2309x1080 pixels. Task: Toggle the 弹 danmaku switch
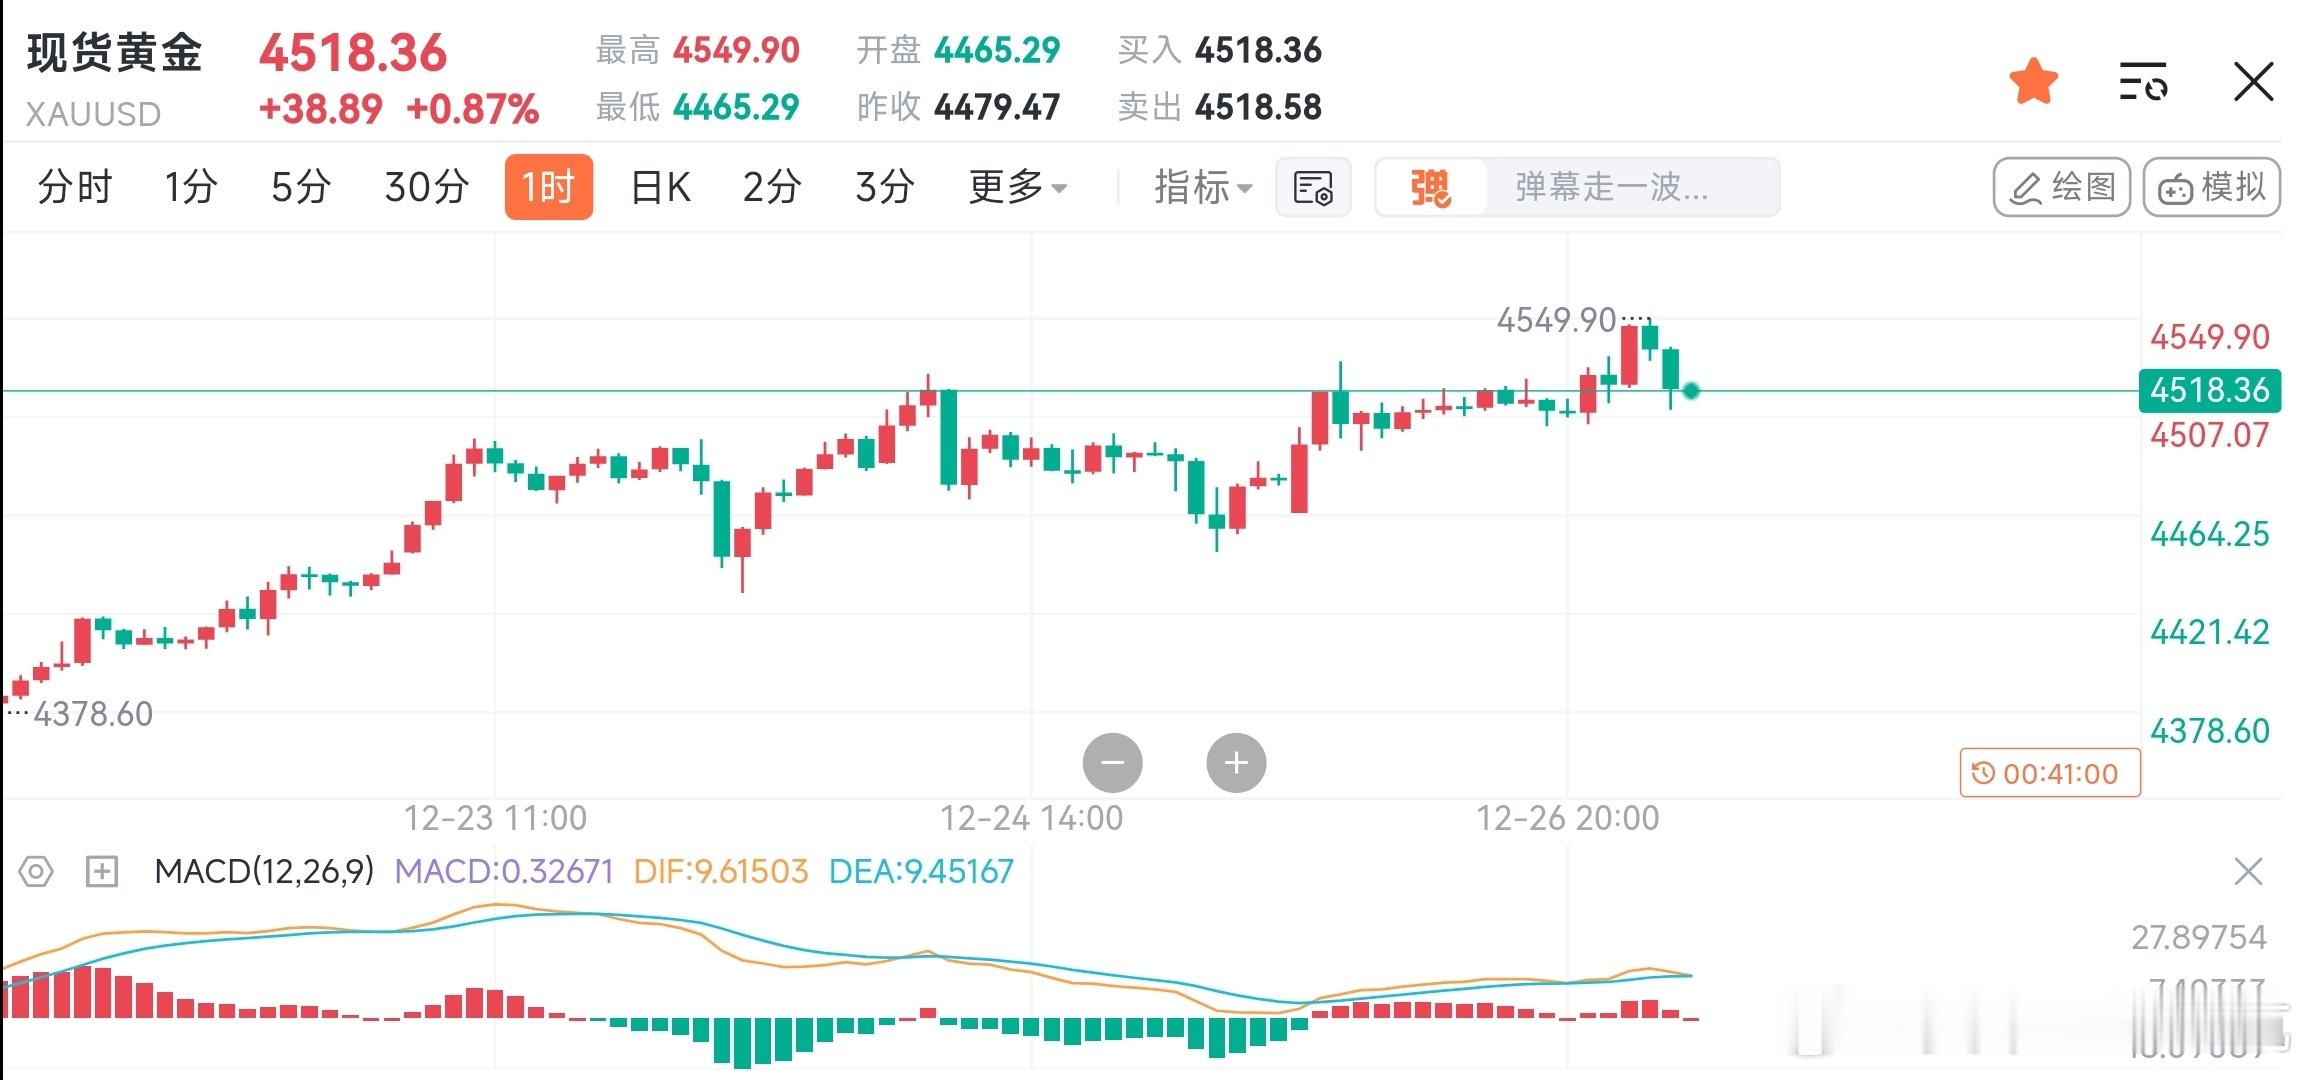tap(1430, 187)
